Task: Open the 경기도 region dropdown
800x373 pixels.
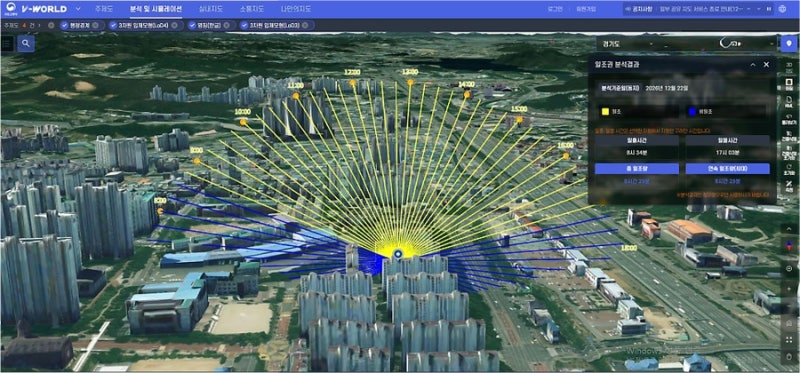Action: click(x=627, y=44)
